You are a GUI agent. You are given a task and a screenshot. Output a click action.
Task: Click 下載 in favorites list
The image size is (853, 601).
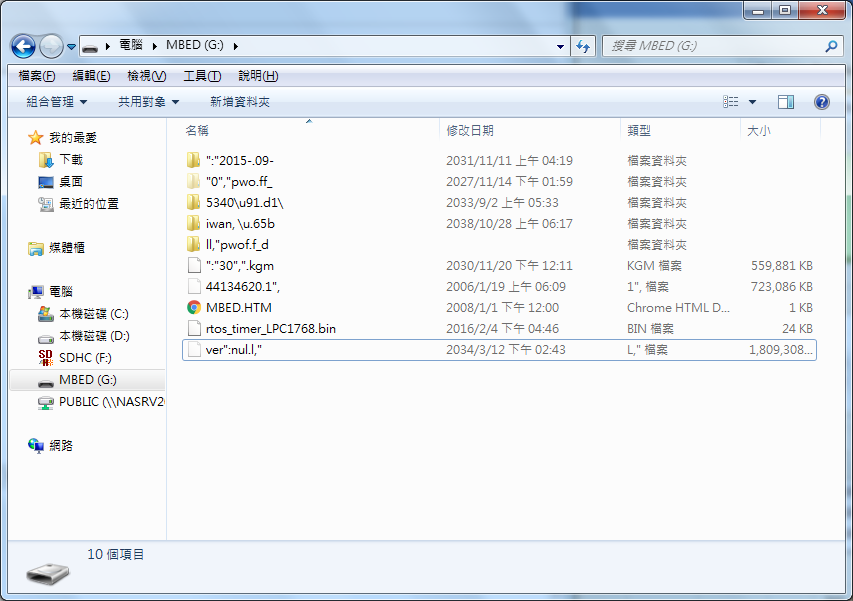pos(71,160)
